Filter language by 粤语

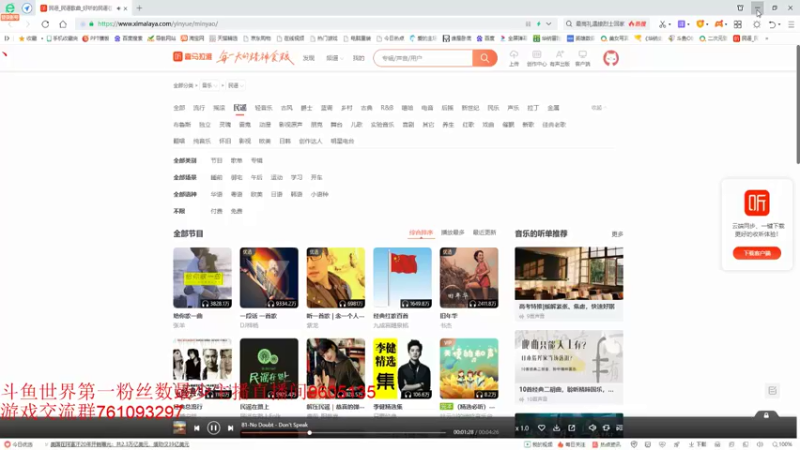pos(237,194)
